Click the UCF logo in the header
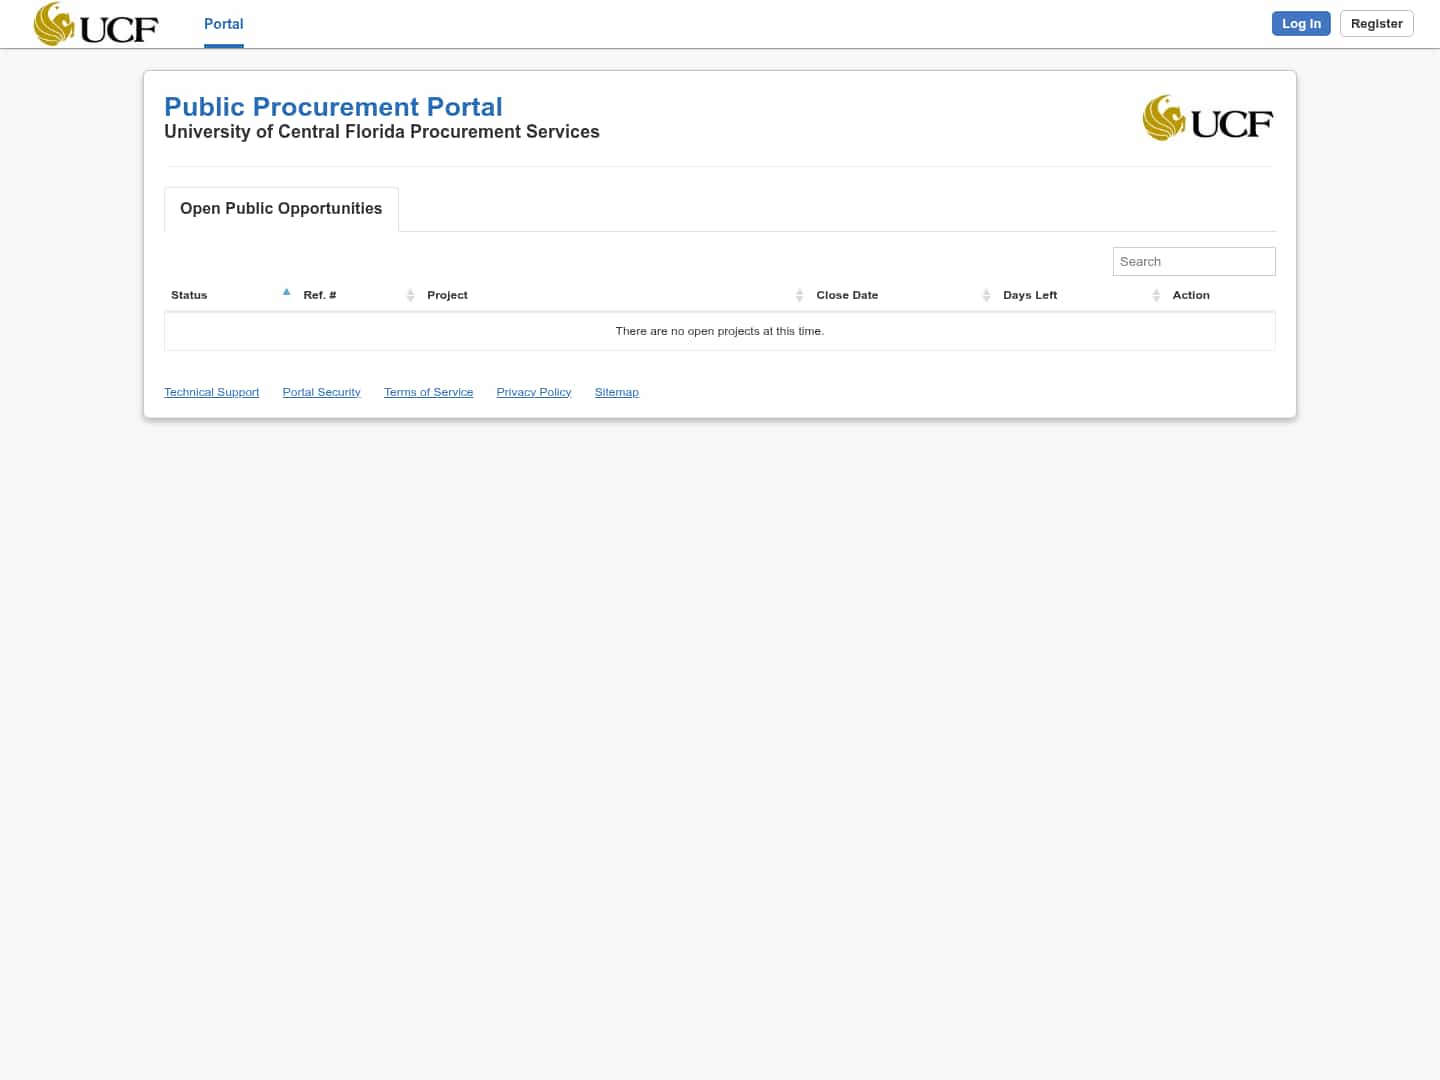The height and width of the screenshot is (1080, 1440). pyautogui.click(x=95, y=23)
